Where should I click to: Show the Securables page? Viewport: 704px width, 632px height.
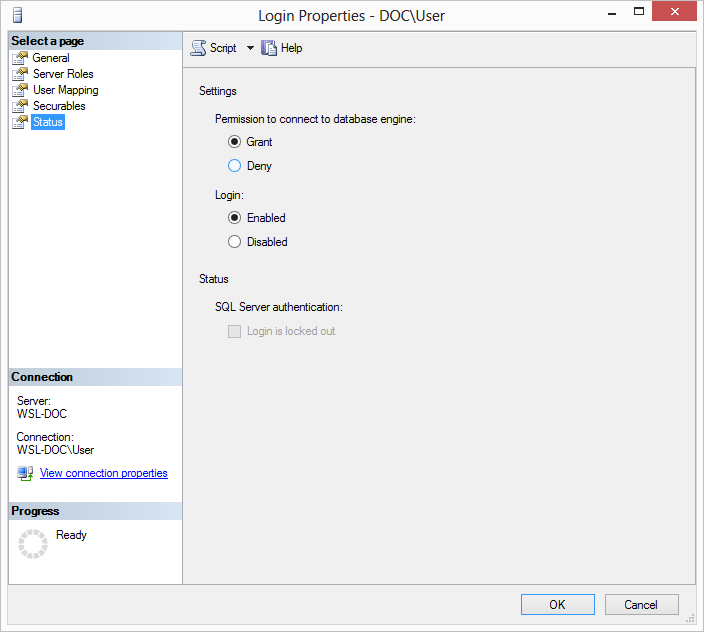point(59,106)
